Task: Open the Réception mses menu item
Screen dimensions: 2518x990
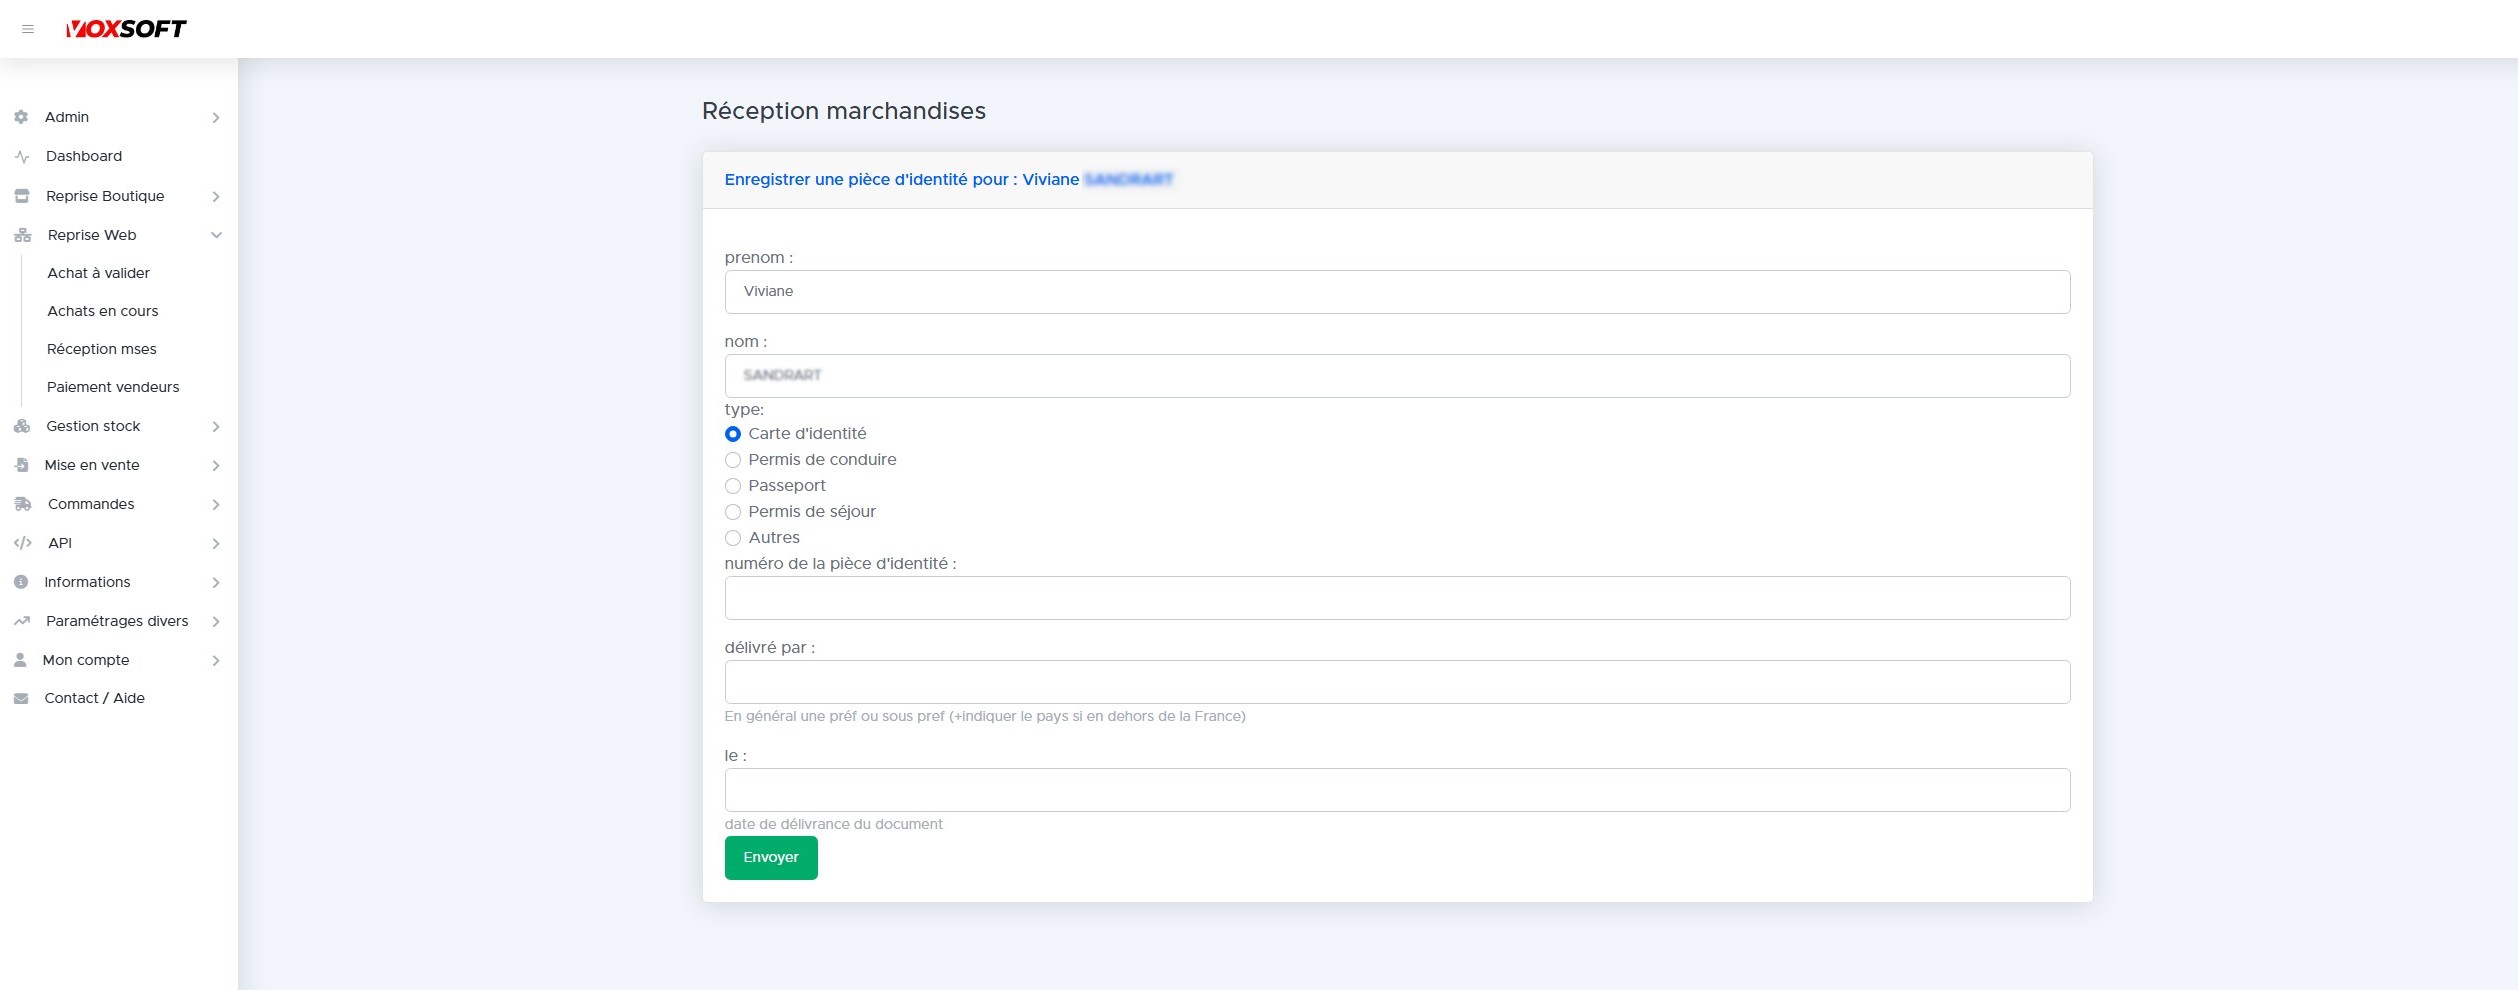Action: [x=102, y=349]
